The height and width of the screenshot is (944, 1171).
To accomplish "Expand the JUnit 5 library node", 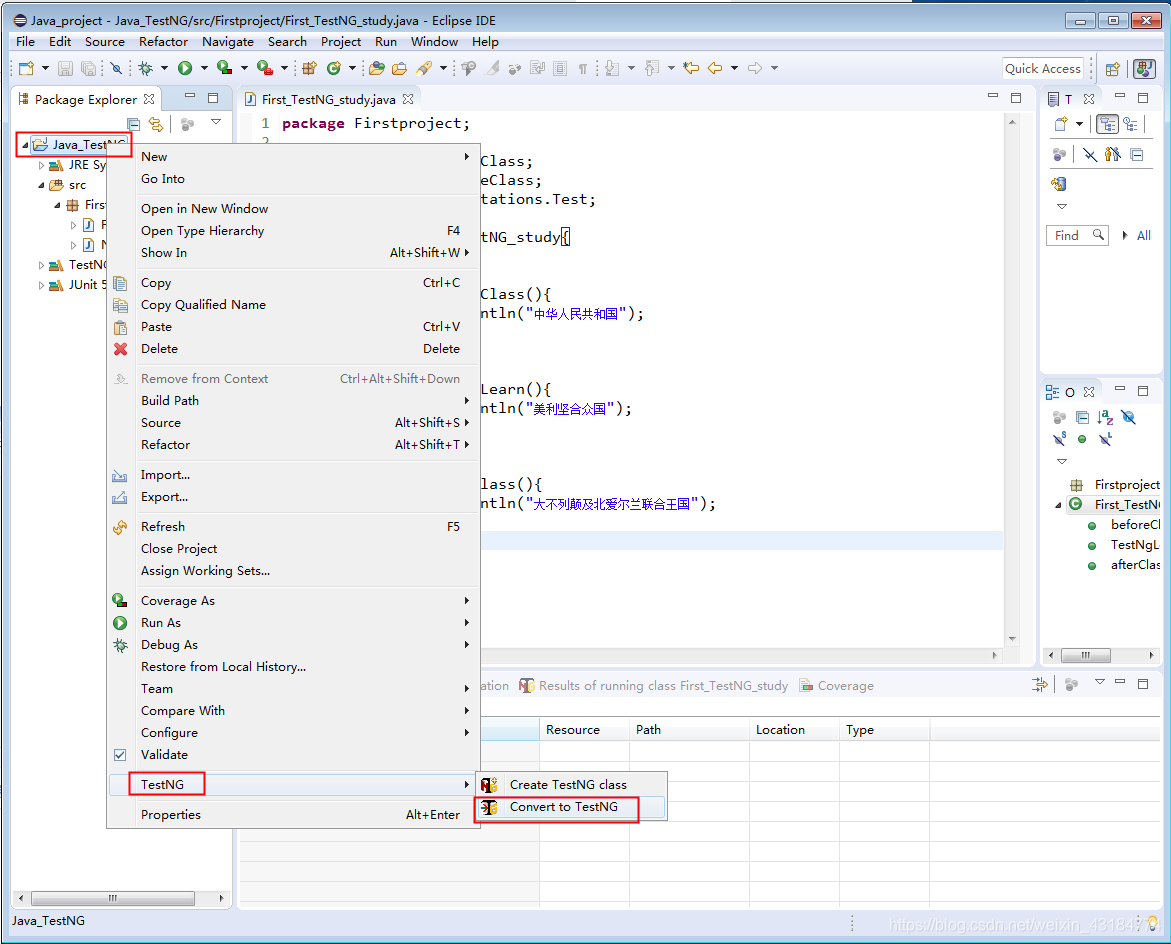I will 41,285.
